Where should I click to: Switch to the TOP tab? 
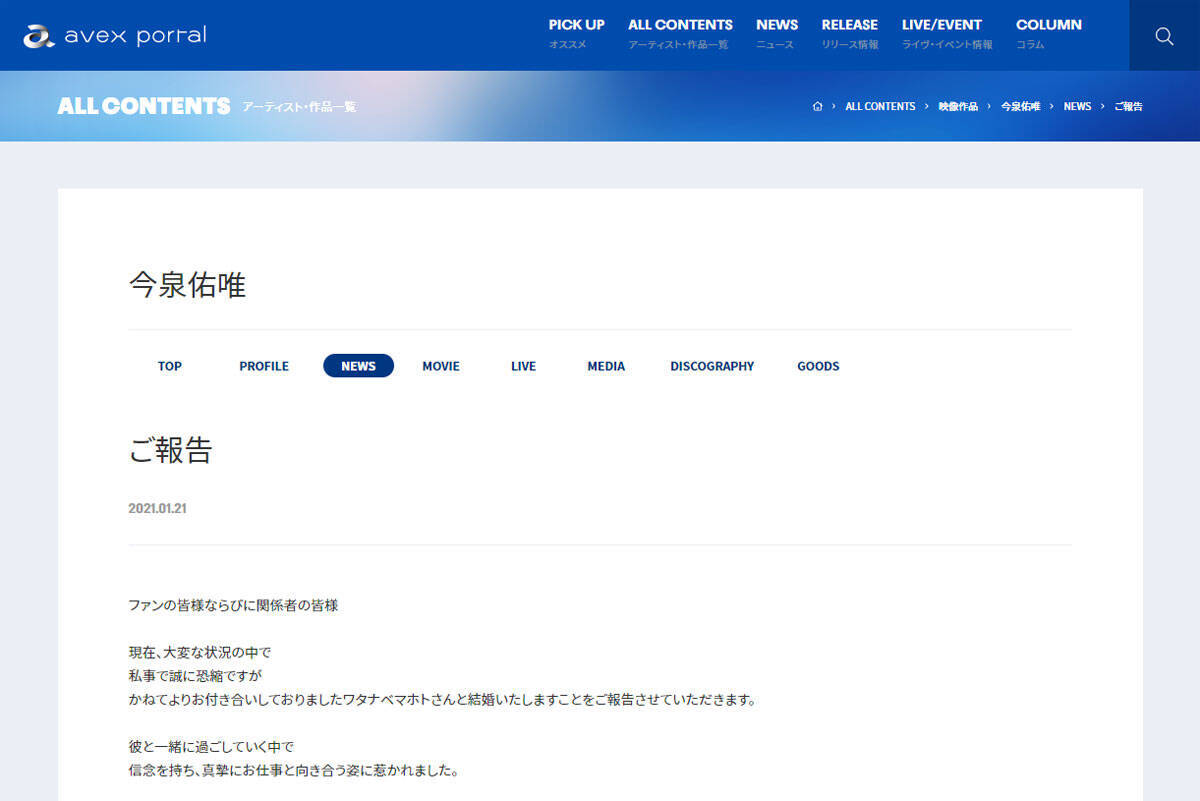coord(170,366)
